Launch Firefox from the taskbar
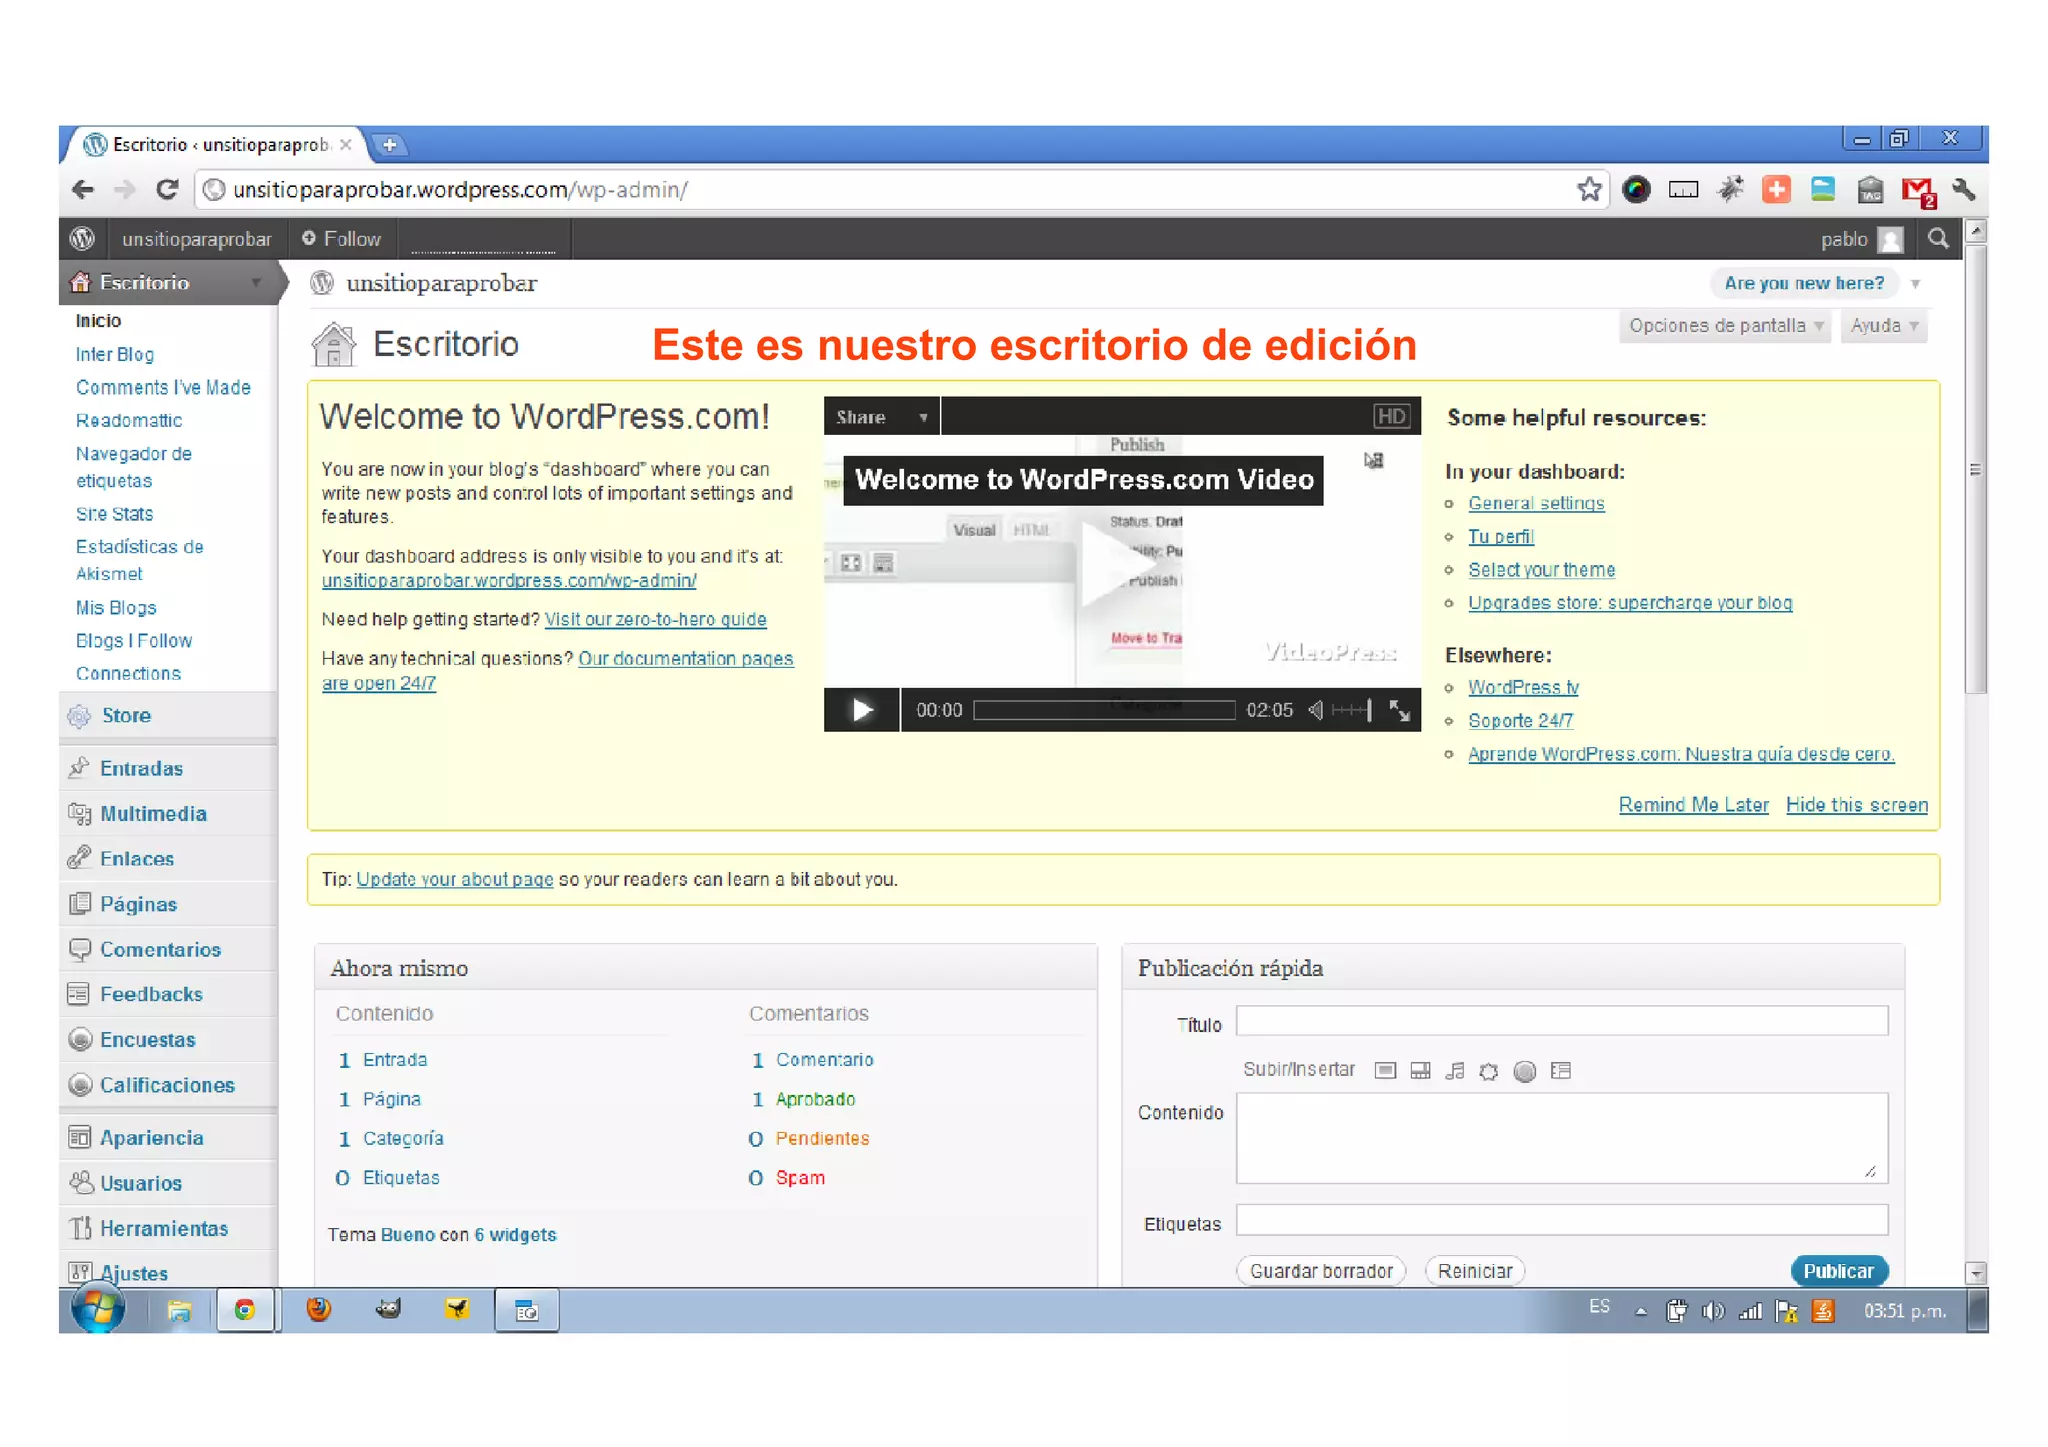This screenshot has width=2048, height=1447. click(319, 1309)
